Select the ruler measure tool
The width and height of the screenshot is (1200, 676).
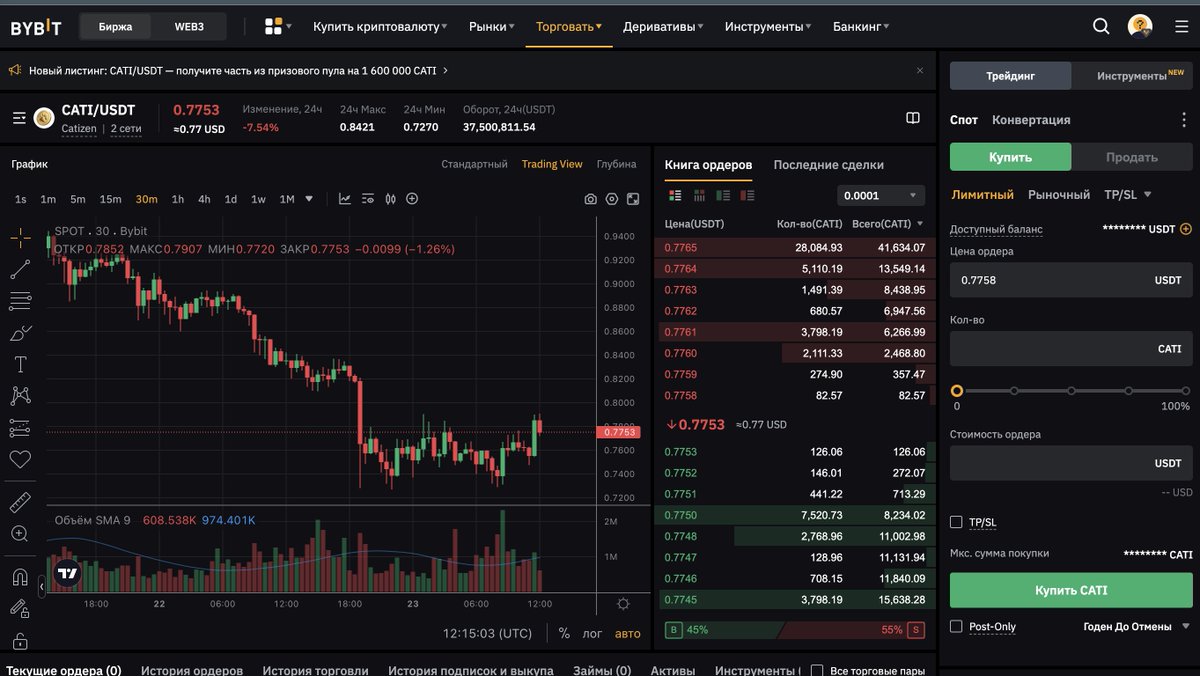point(20,502)
